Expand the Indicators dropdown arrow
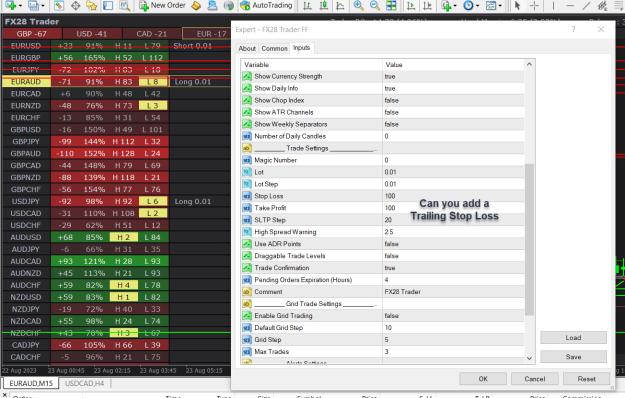The image size is (625, 398). 455,6
